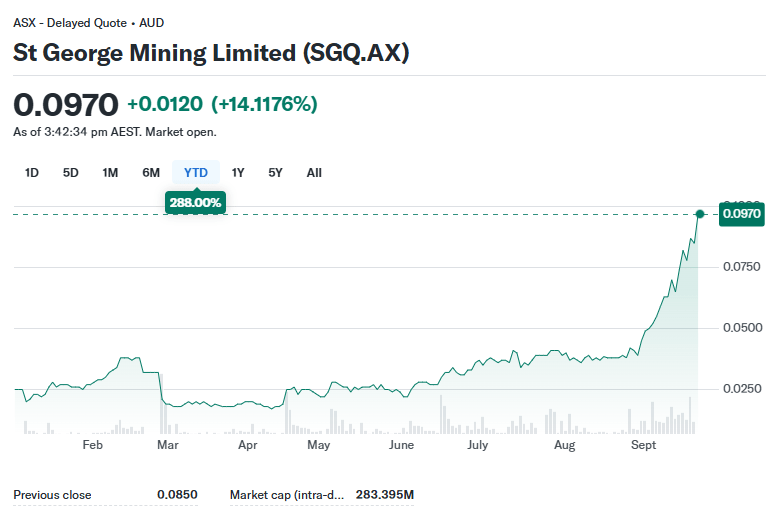Click the (+14.1176%) percent change
The image size is (774, 511).
click(264, 104)
